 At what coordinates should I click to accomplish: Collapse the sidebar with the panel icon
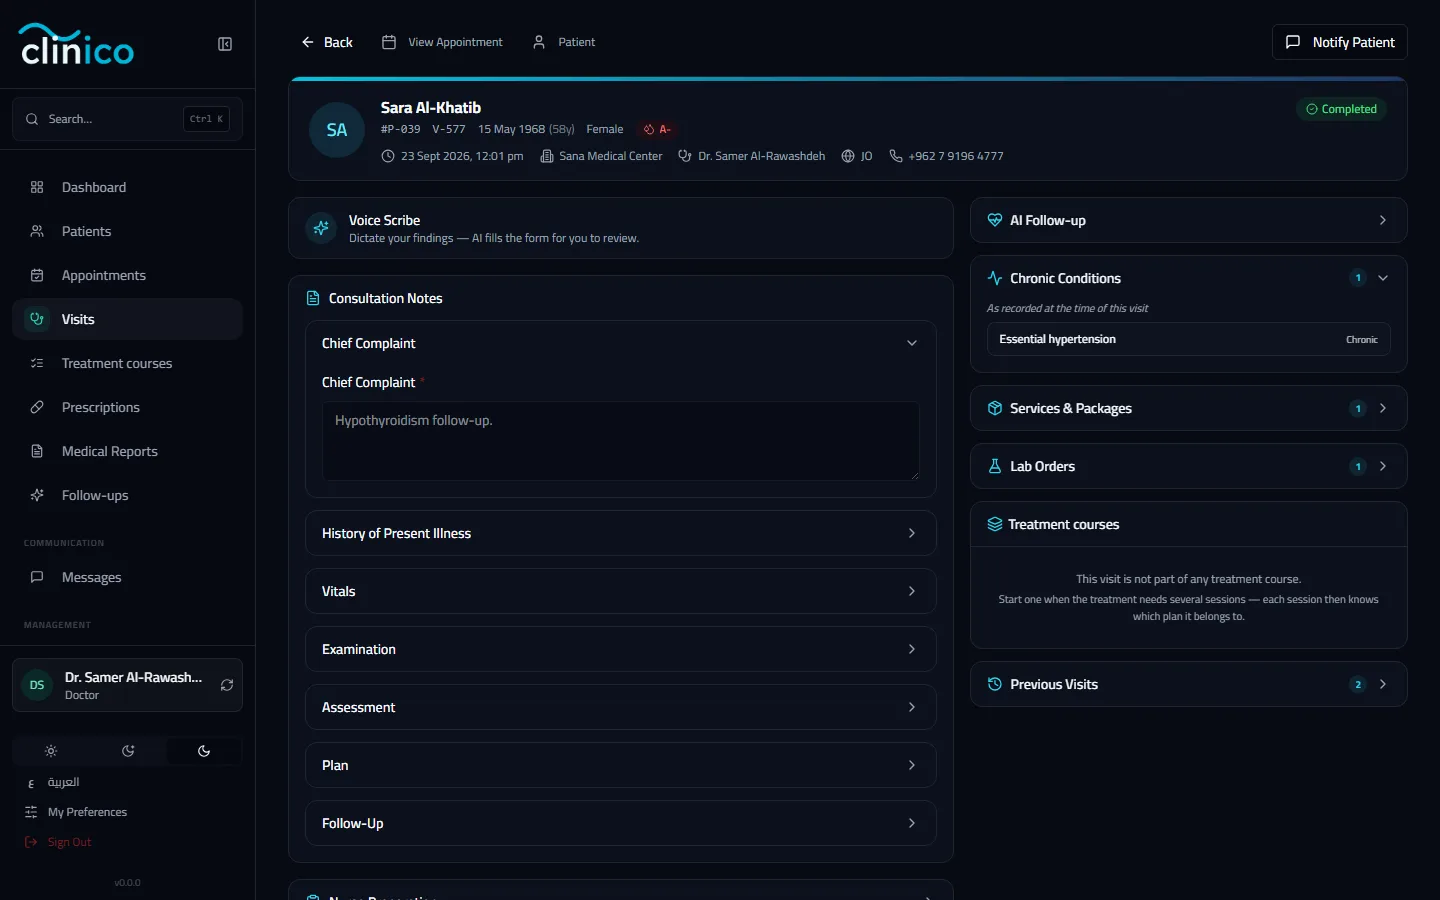coord(225,44)
